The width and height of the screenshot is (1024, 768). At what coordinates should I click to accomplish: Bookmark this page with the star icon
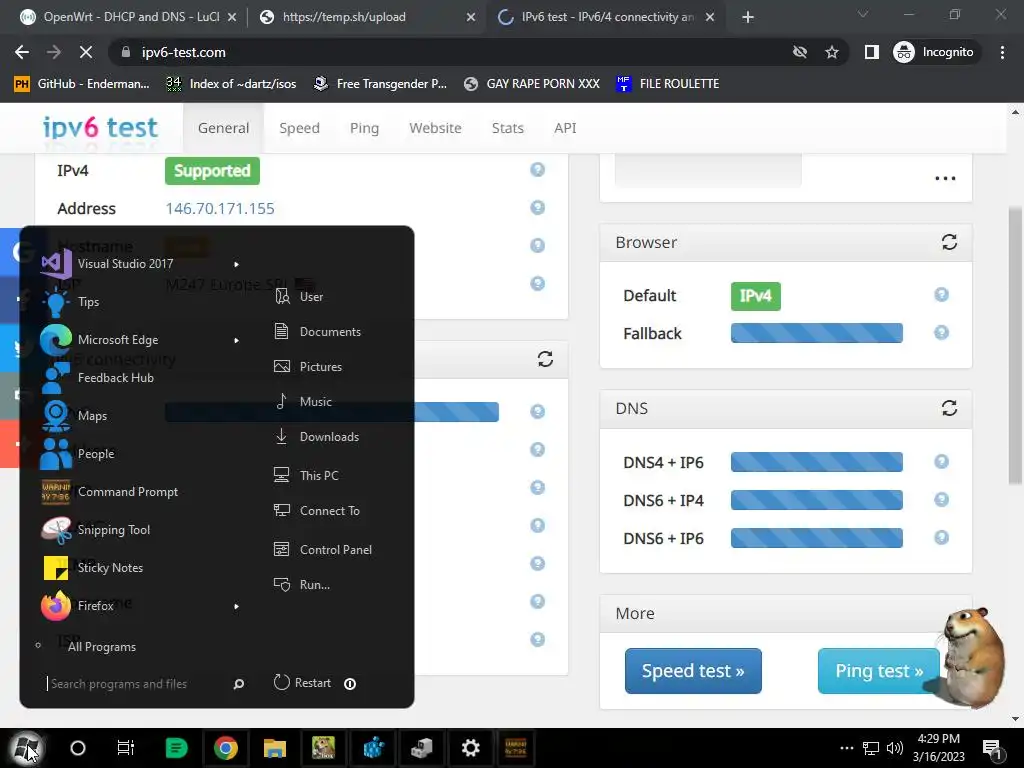pos(831,52)
